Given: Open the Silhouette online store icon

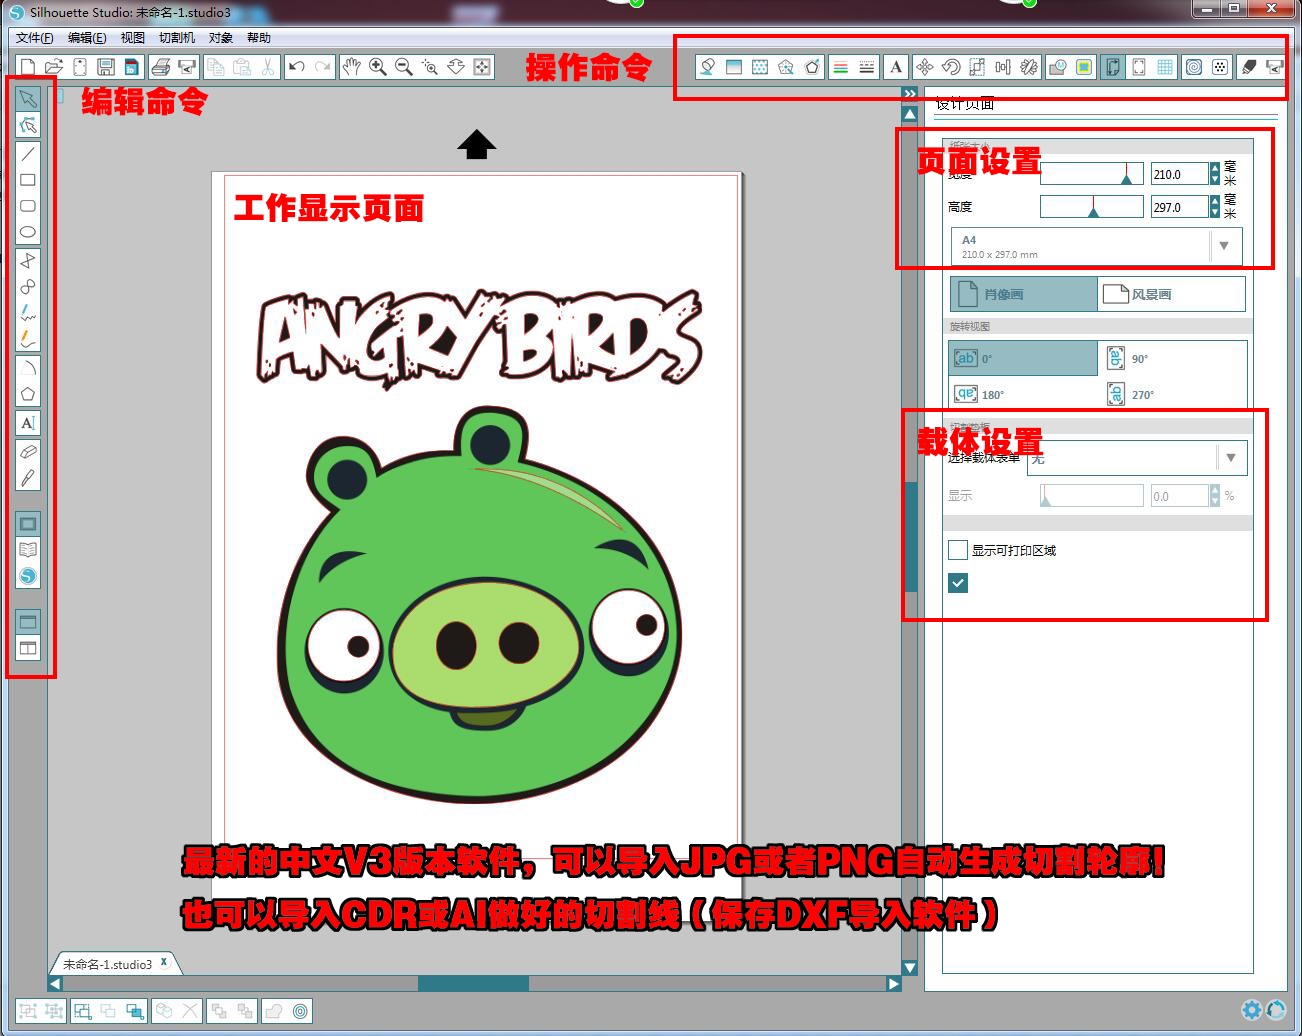Looking at the screenshot, I should click(28, 576).
